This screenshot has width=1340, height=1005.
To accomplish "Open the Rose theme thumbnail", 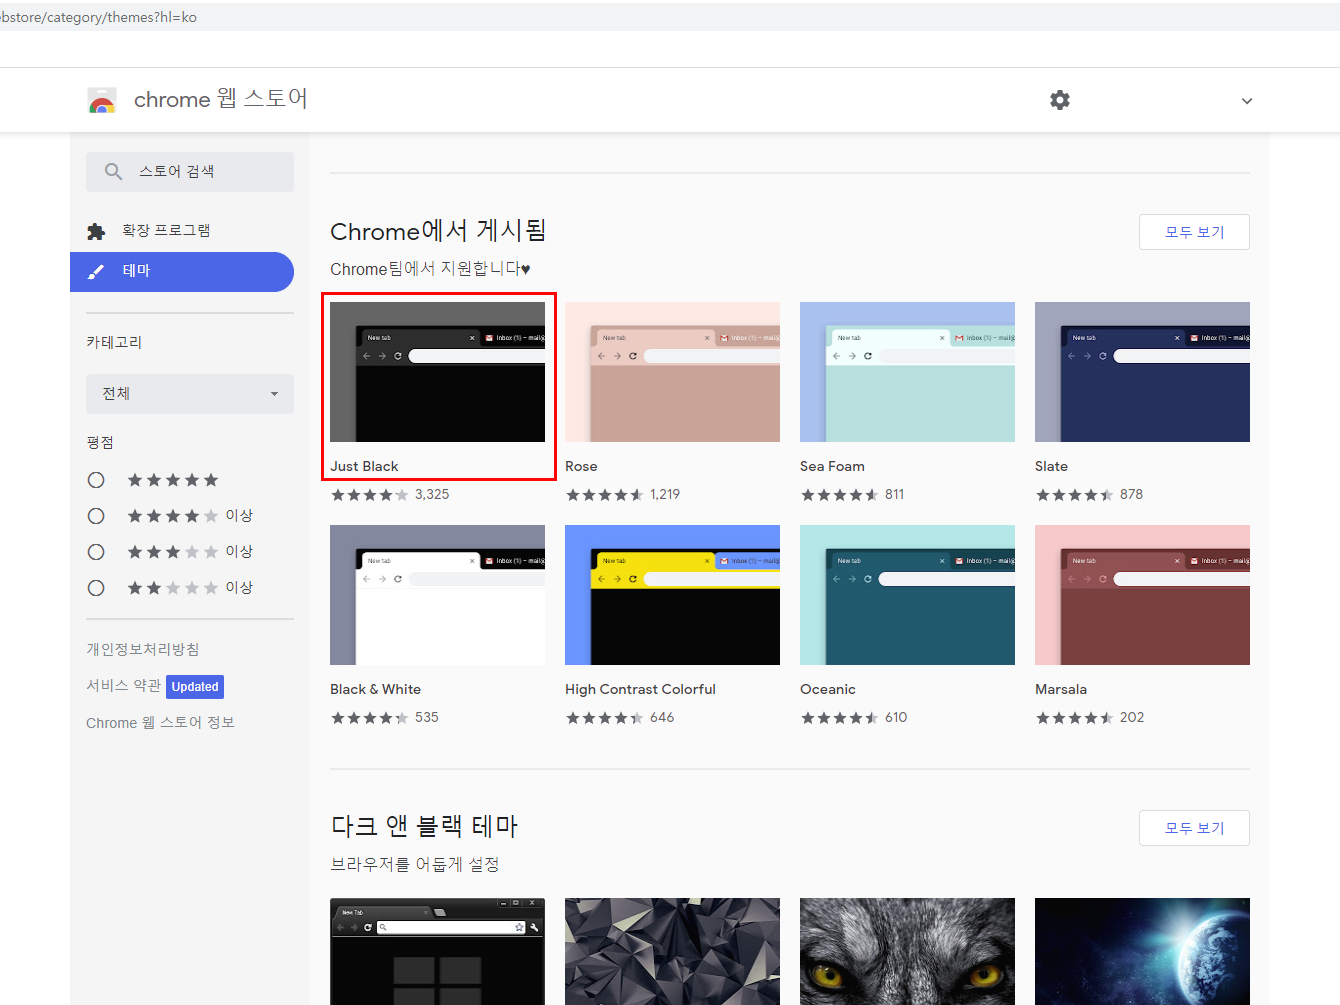I will click(x=672, y=372).
